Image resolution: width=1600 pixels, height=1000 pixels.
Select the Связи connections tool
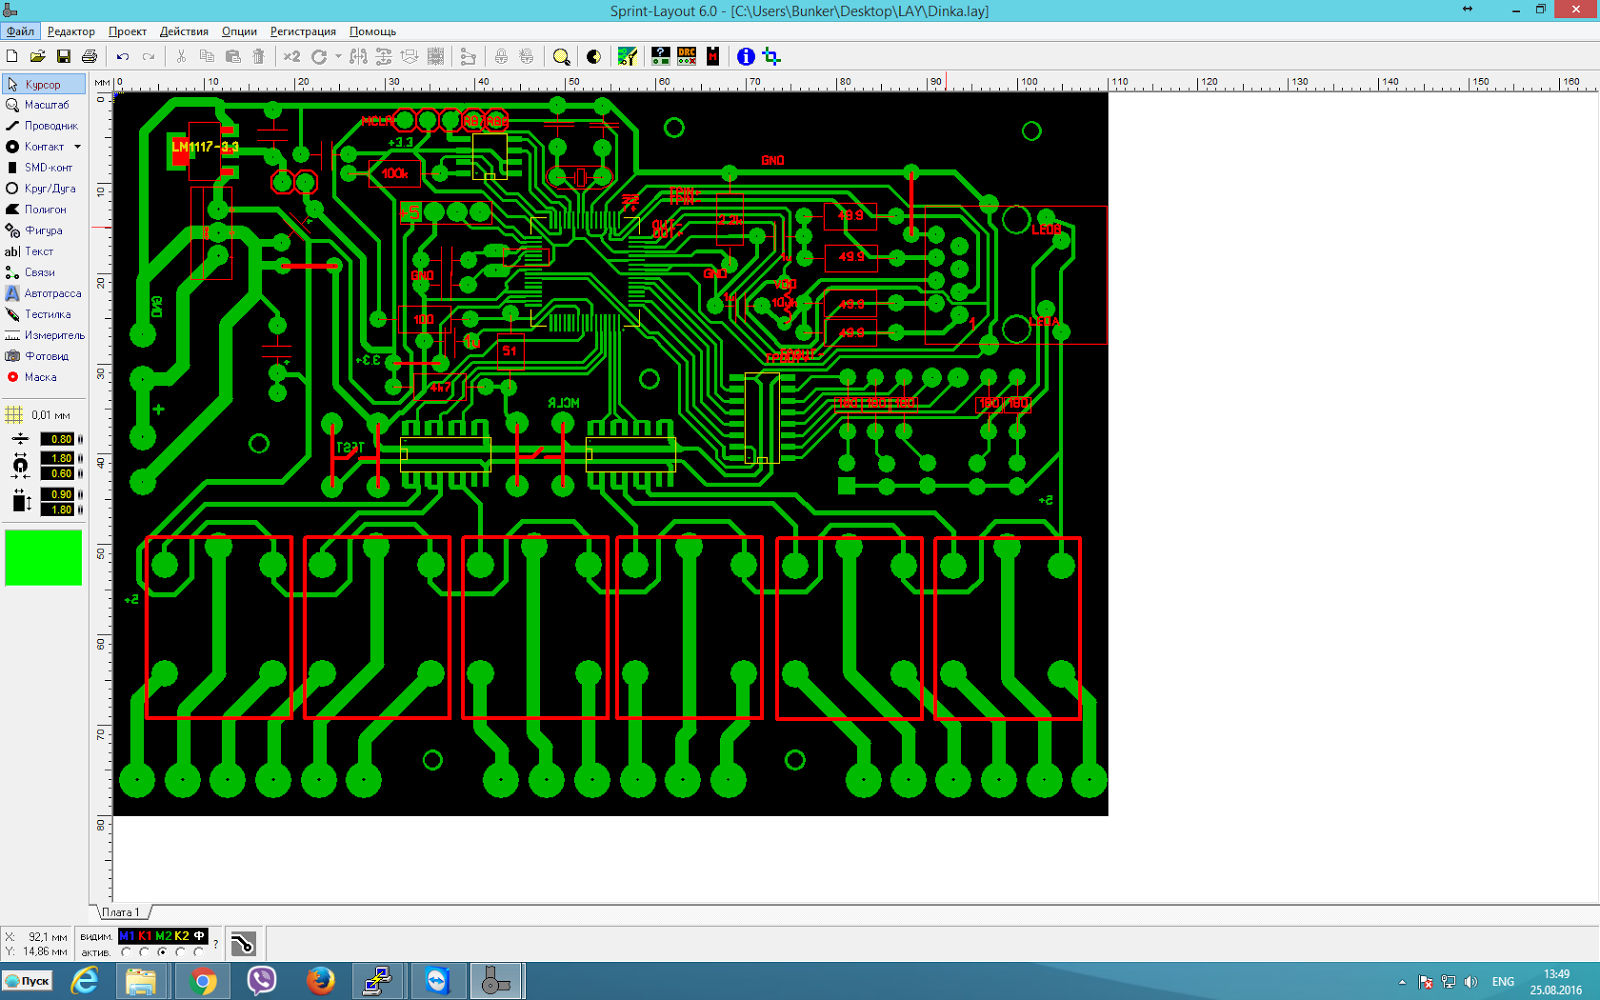tap(44, 273)
